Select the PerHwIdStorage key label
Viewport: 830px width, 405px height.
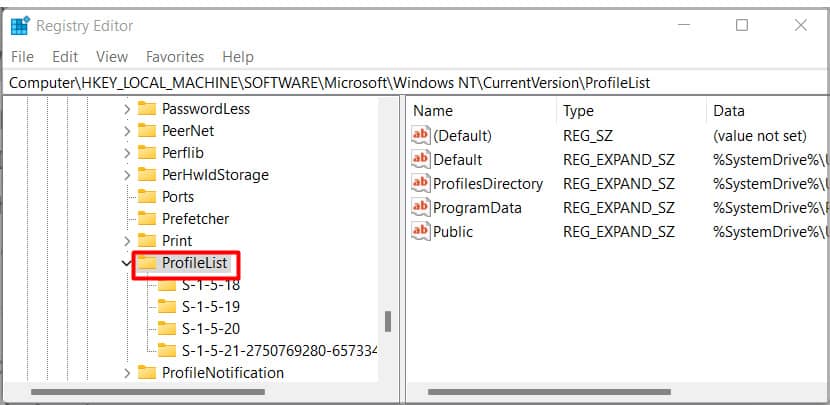215,175
